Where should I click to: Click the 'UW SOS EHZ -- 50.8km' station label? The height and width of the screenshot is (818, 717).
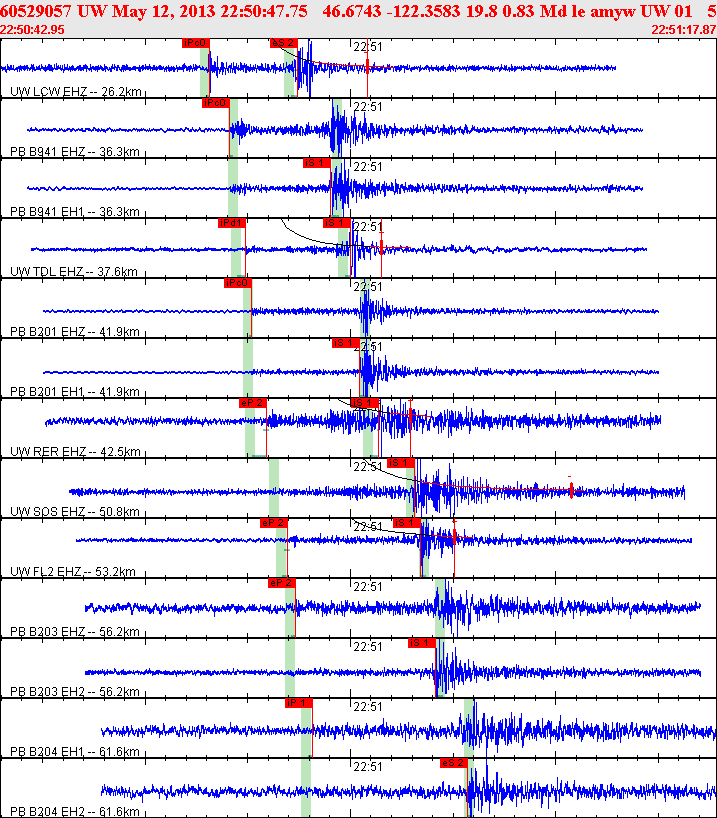tap(75, 512)
